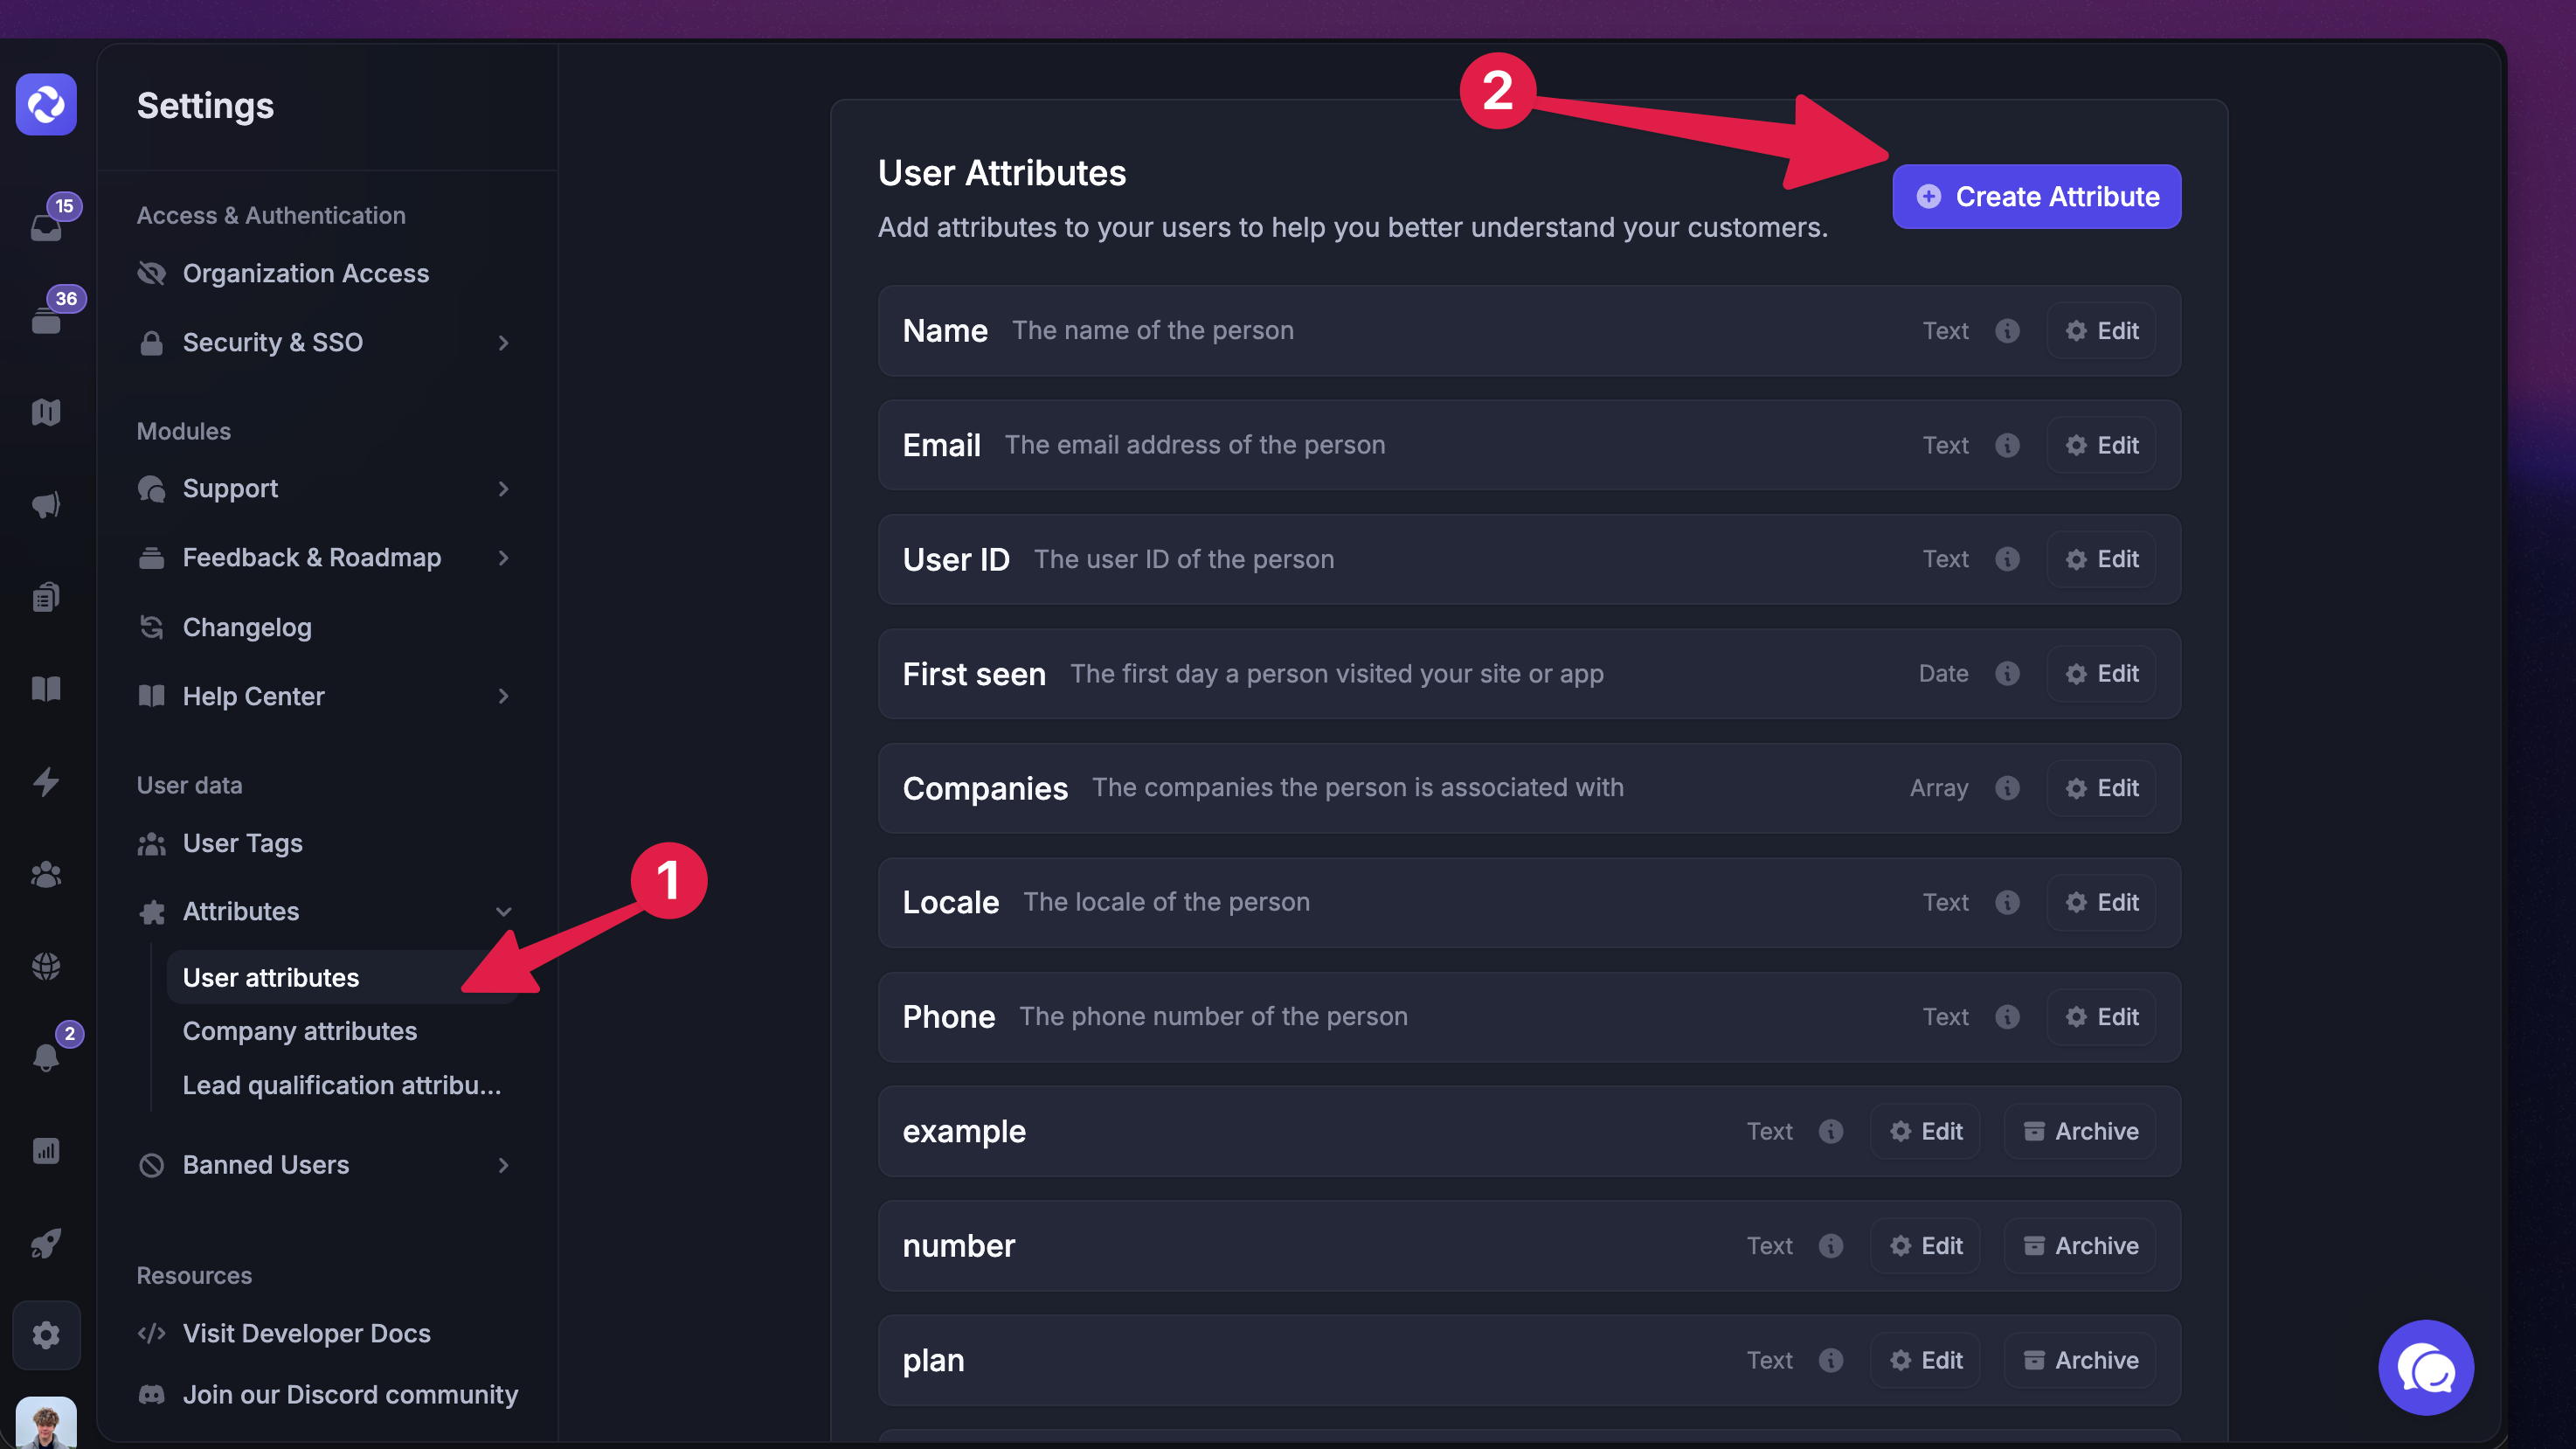Click the settings gear icon in left rail
Screen dimensions: 2576x1449
point(46,1335)
